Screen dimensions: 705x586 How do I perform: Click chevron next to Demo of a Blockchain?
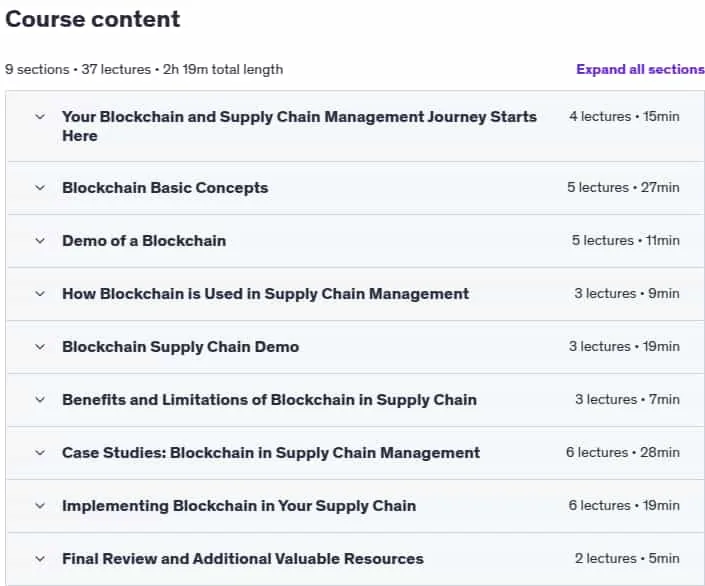pyautogui.click(x=40, y=241)
